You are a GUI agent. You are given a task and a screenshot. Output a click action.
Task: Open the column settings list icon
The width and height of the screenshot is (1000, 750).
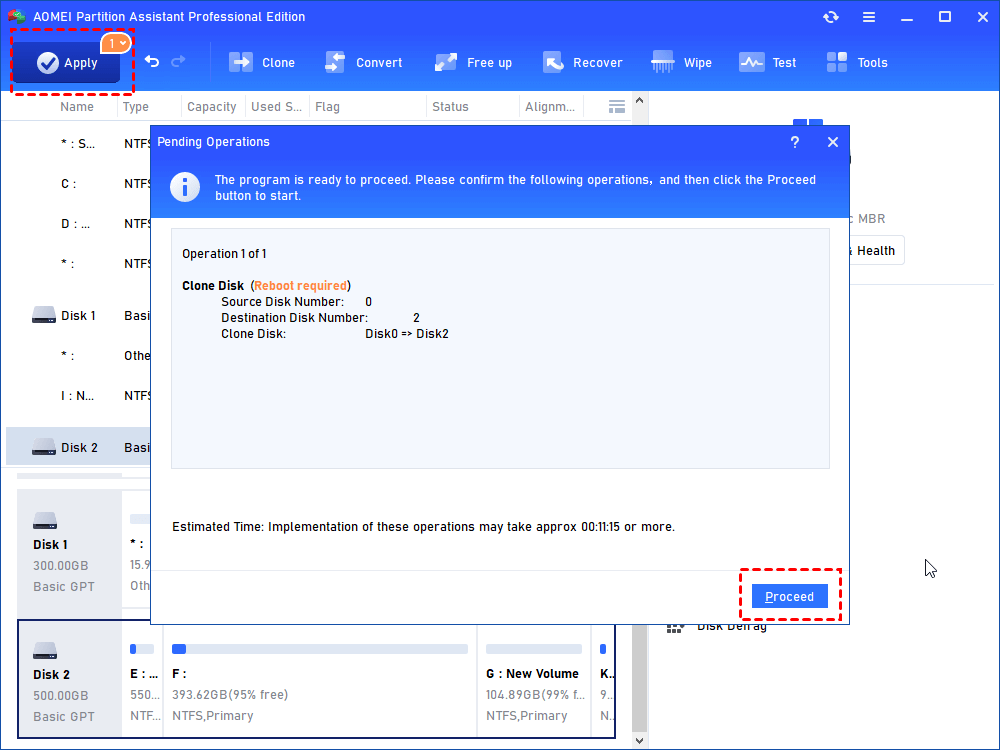coord(617,107)
